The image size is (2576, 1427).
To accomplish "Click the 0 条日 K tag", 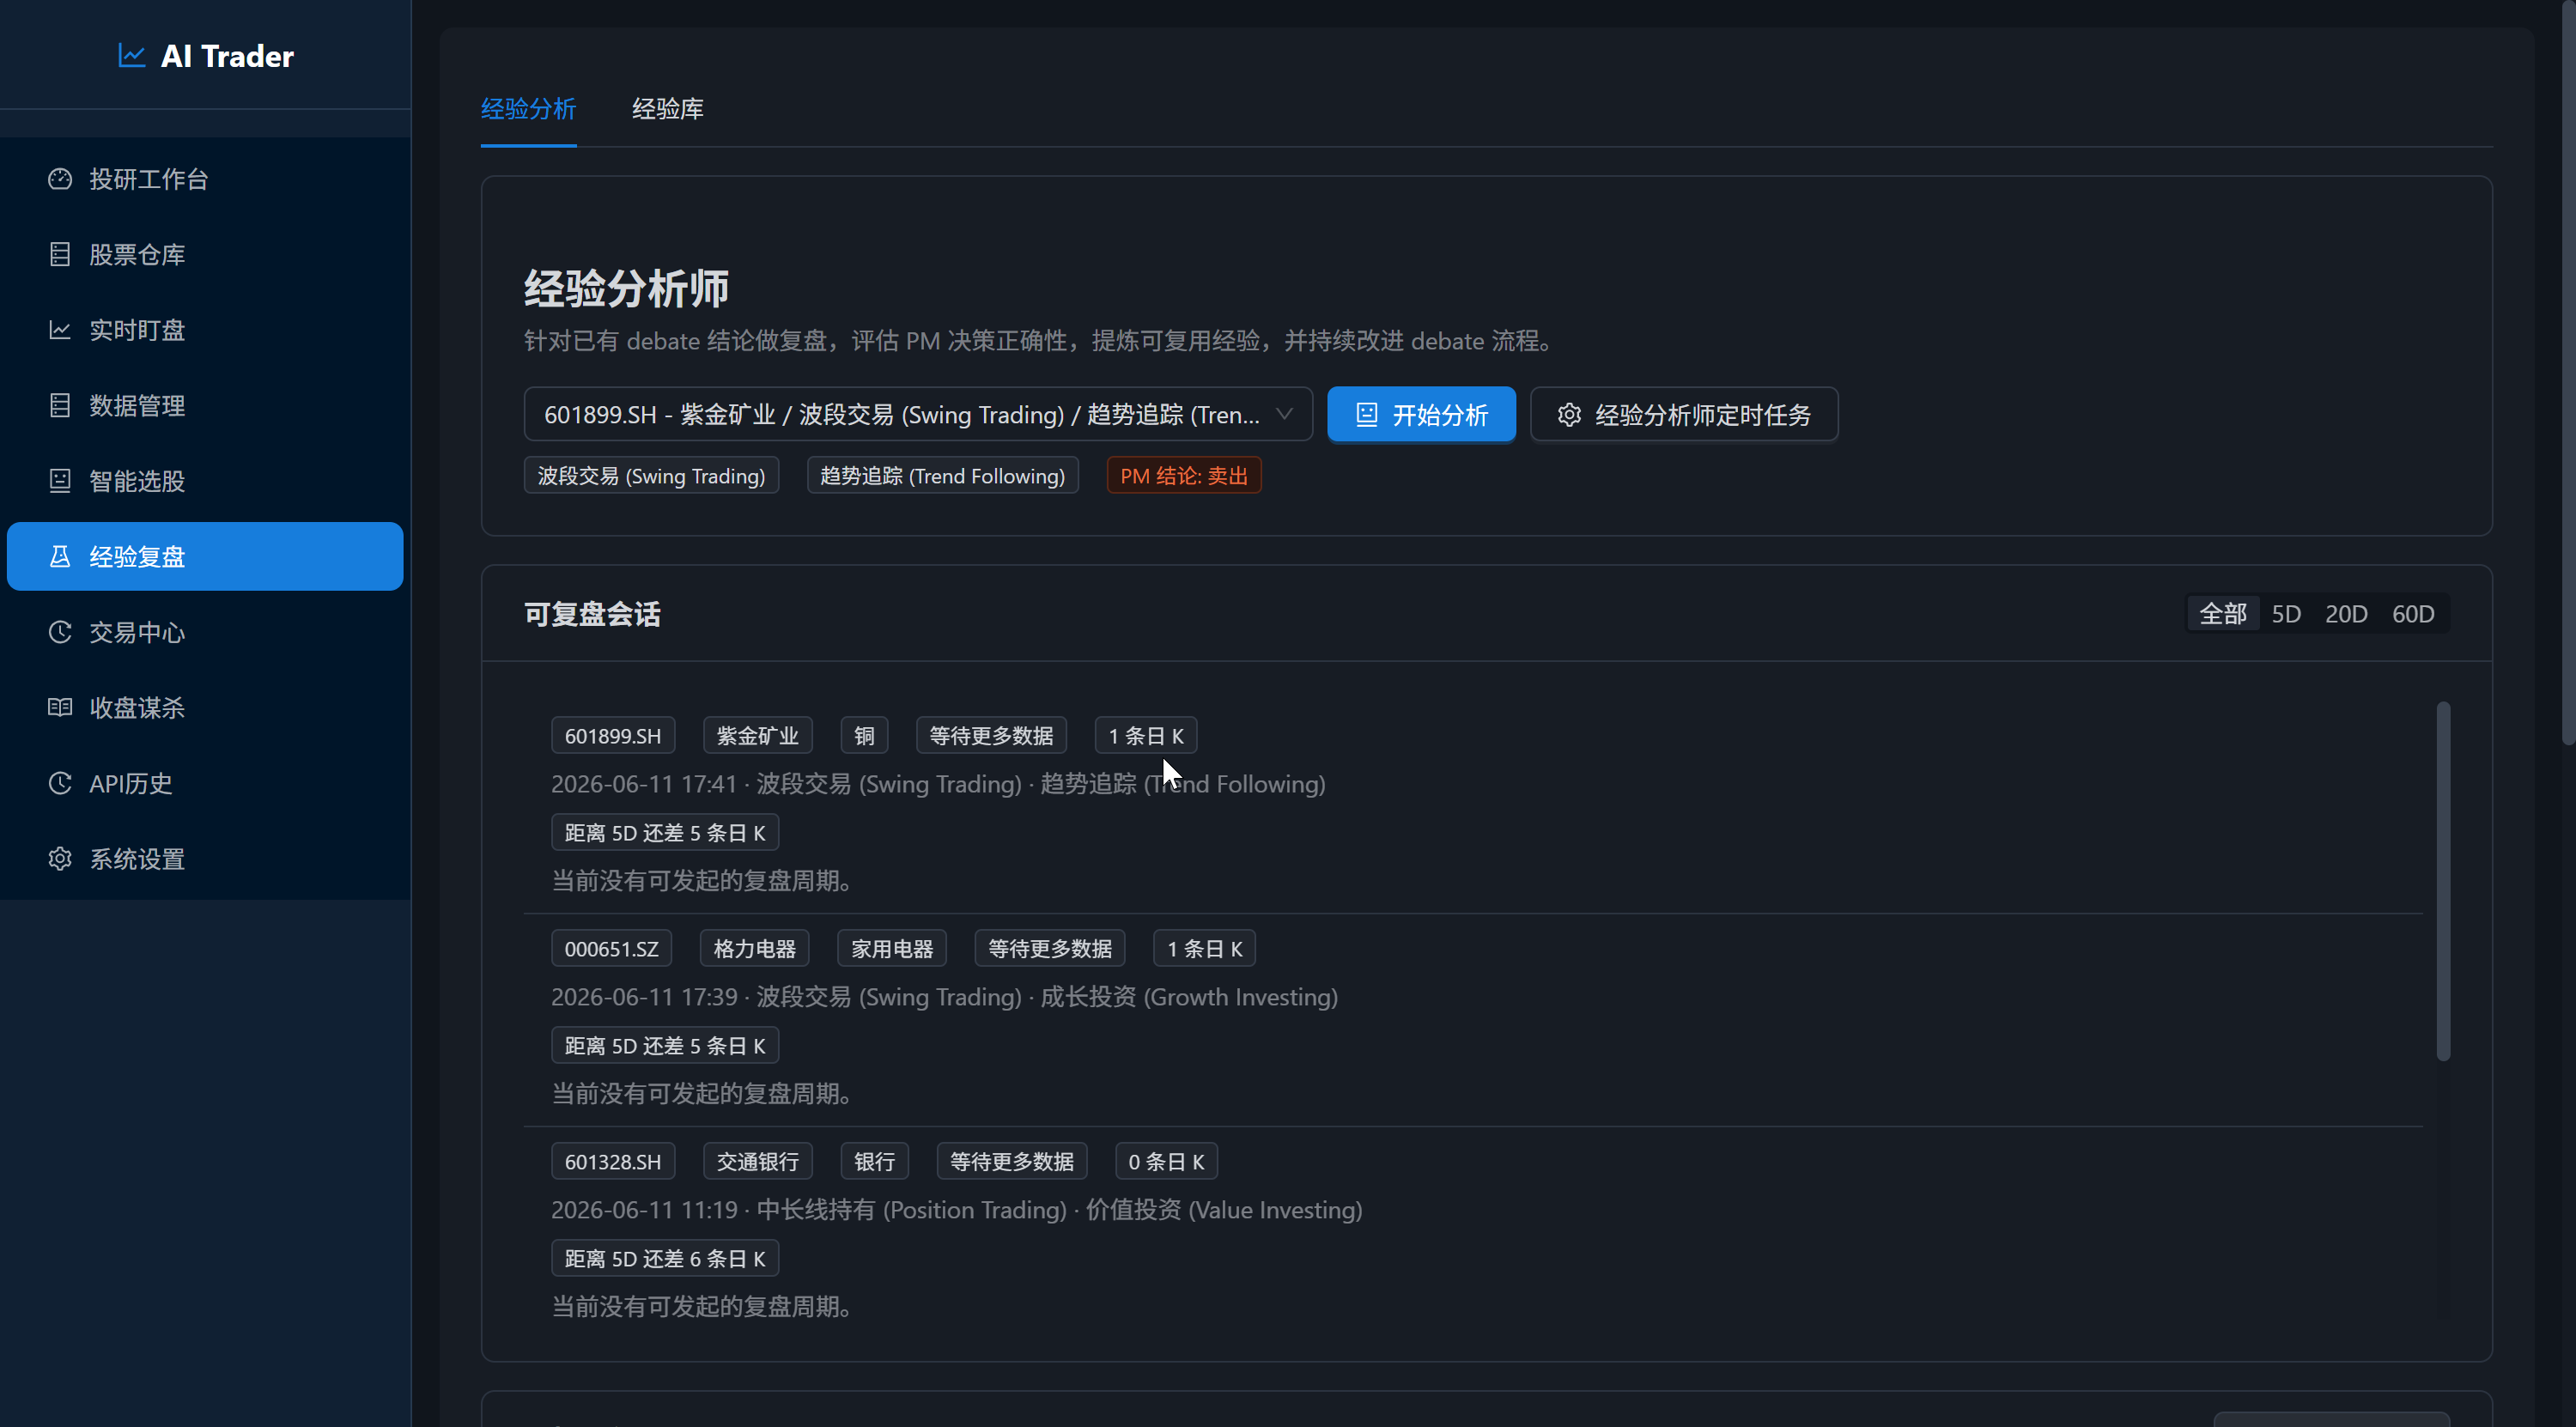I will pyautogui.click(x=1166, y=1161).
